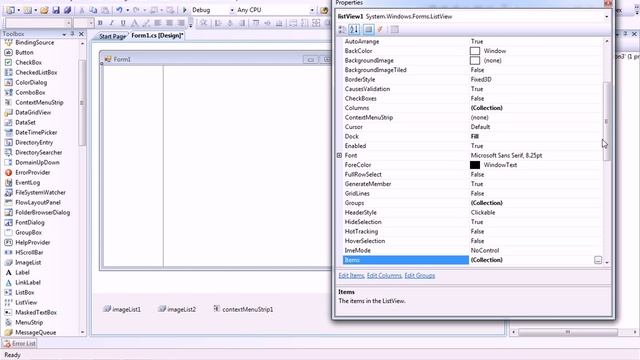Viewport: 640px width, 360px height.
Task: Click the BackColor Window color swatch
Action: point(475,51)
